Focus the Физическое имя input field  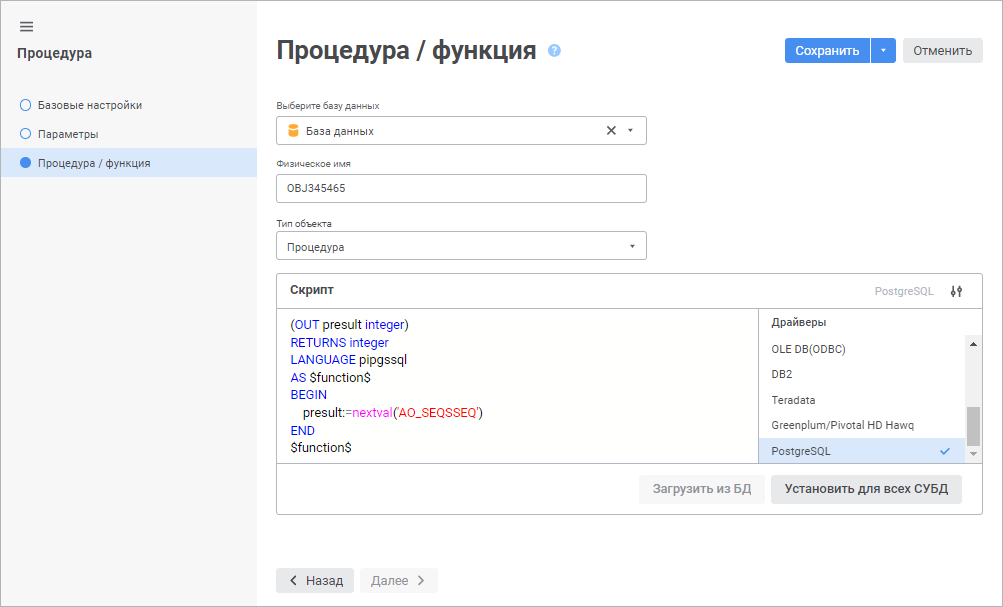point(461,188)
